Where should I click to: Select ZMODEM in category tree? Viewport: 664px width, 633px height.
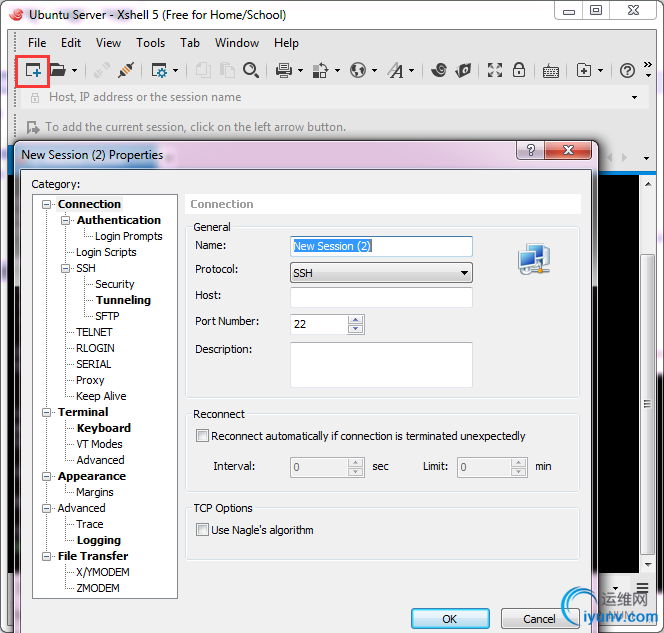click(98, 588)
